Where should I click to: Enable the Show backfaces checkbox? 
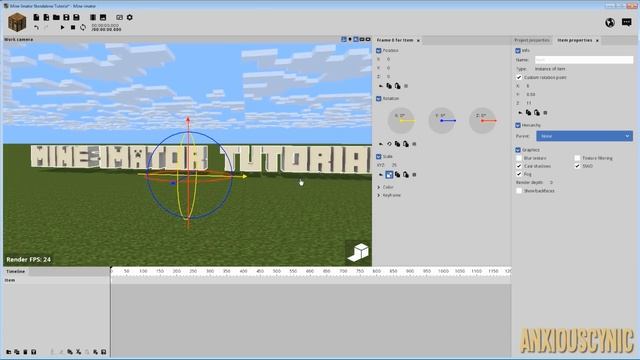coord(519,191)
